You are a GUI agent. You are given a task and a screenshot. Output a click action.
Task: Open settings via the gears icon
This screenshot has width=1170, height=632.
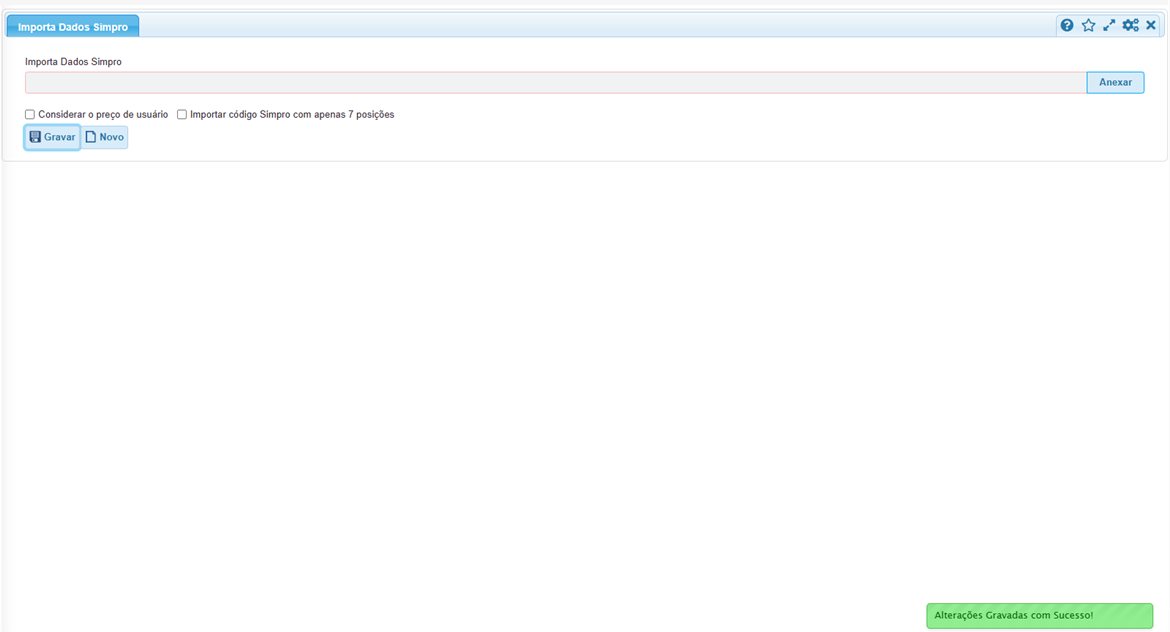(x=1130, y=26)
